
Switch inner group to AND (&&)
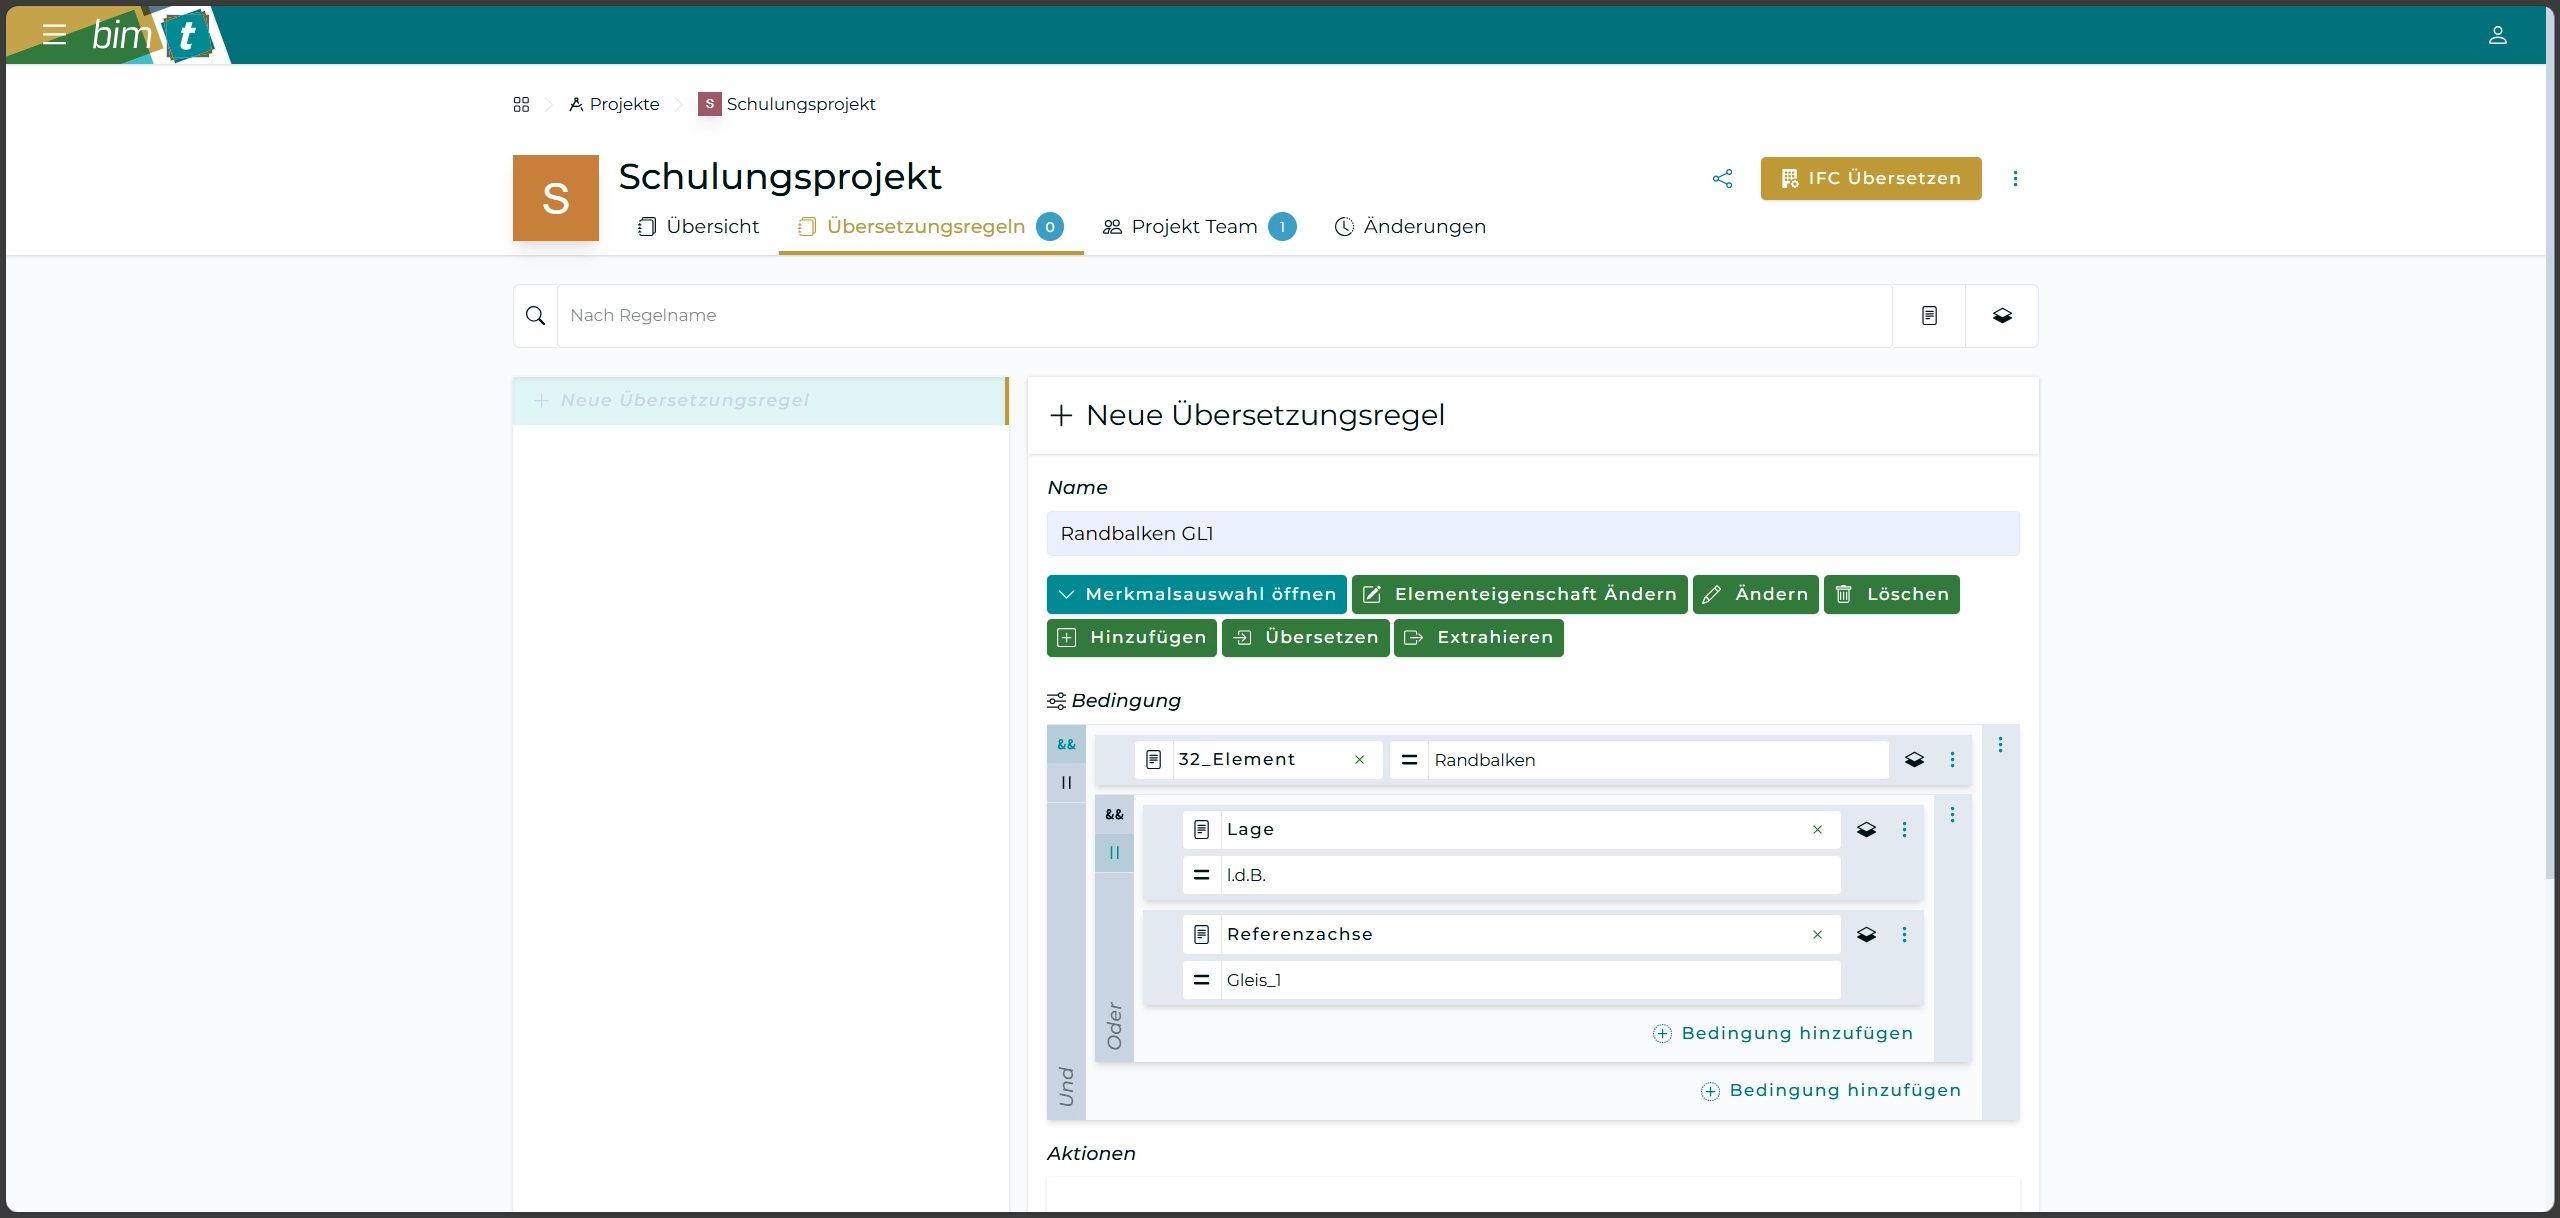click(1114, 814)
